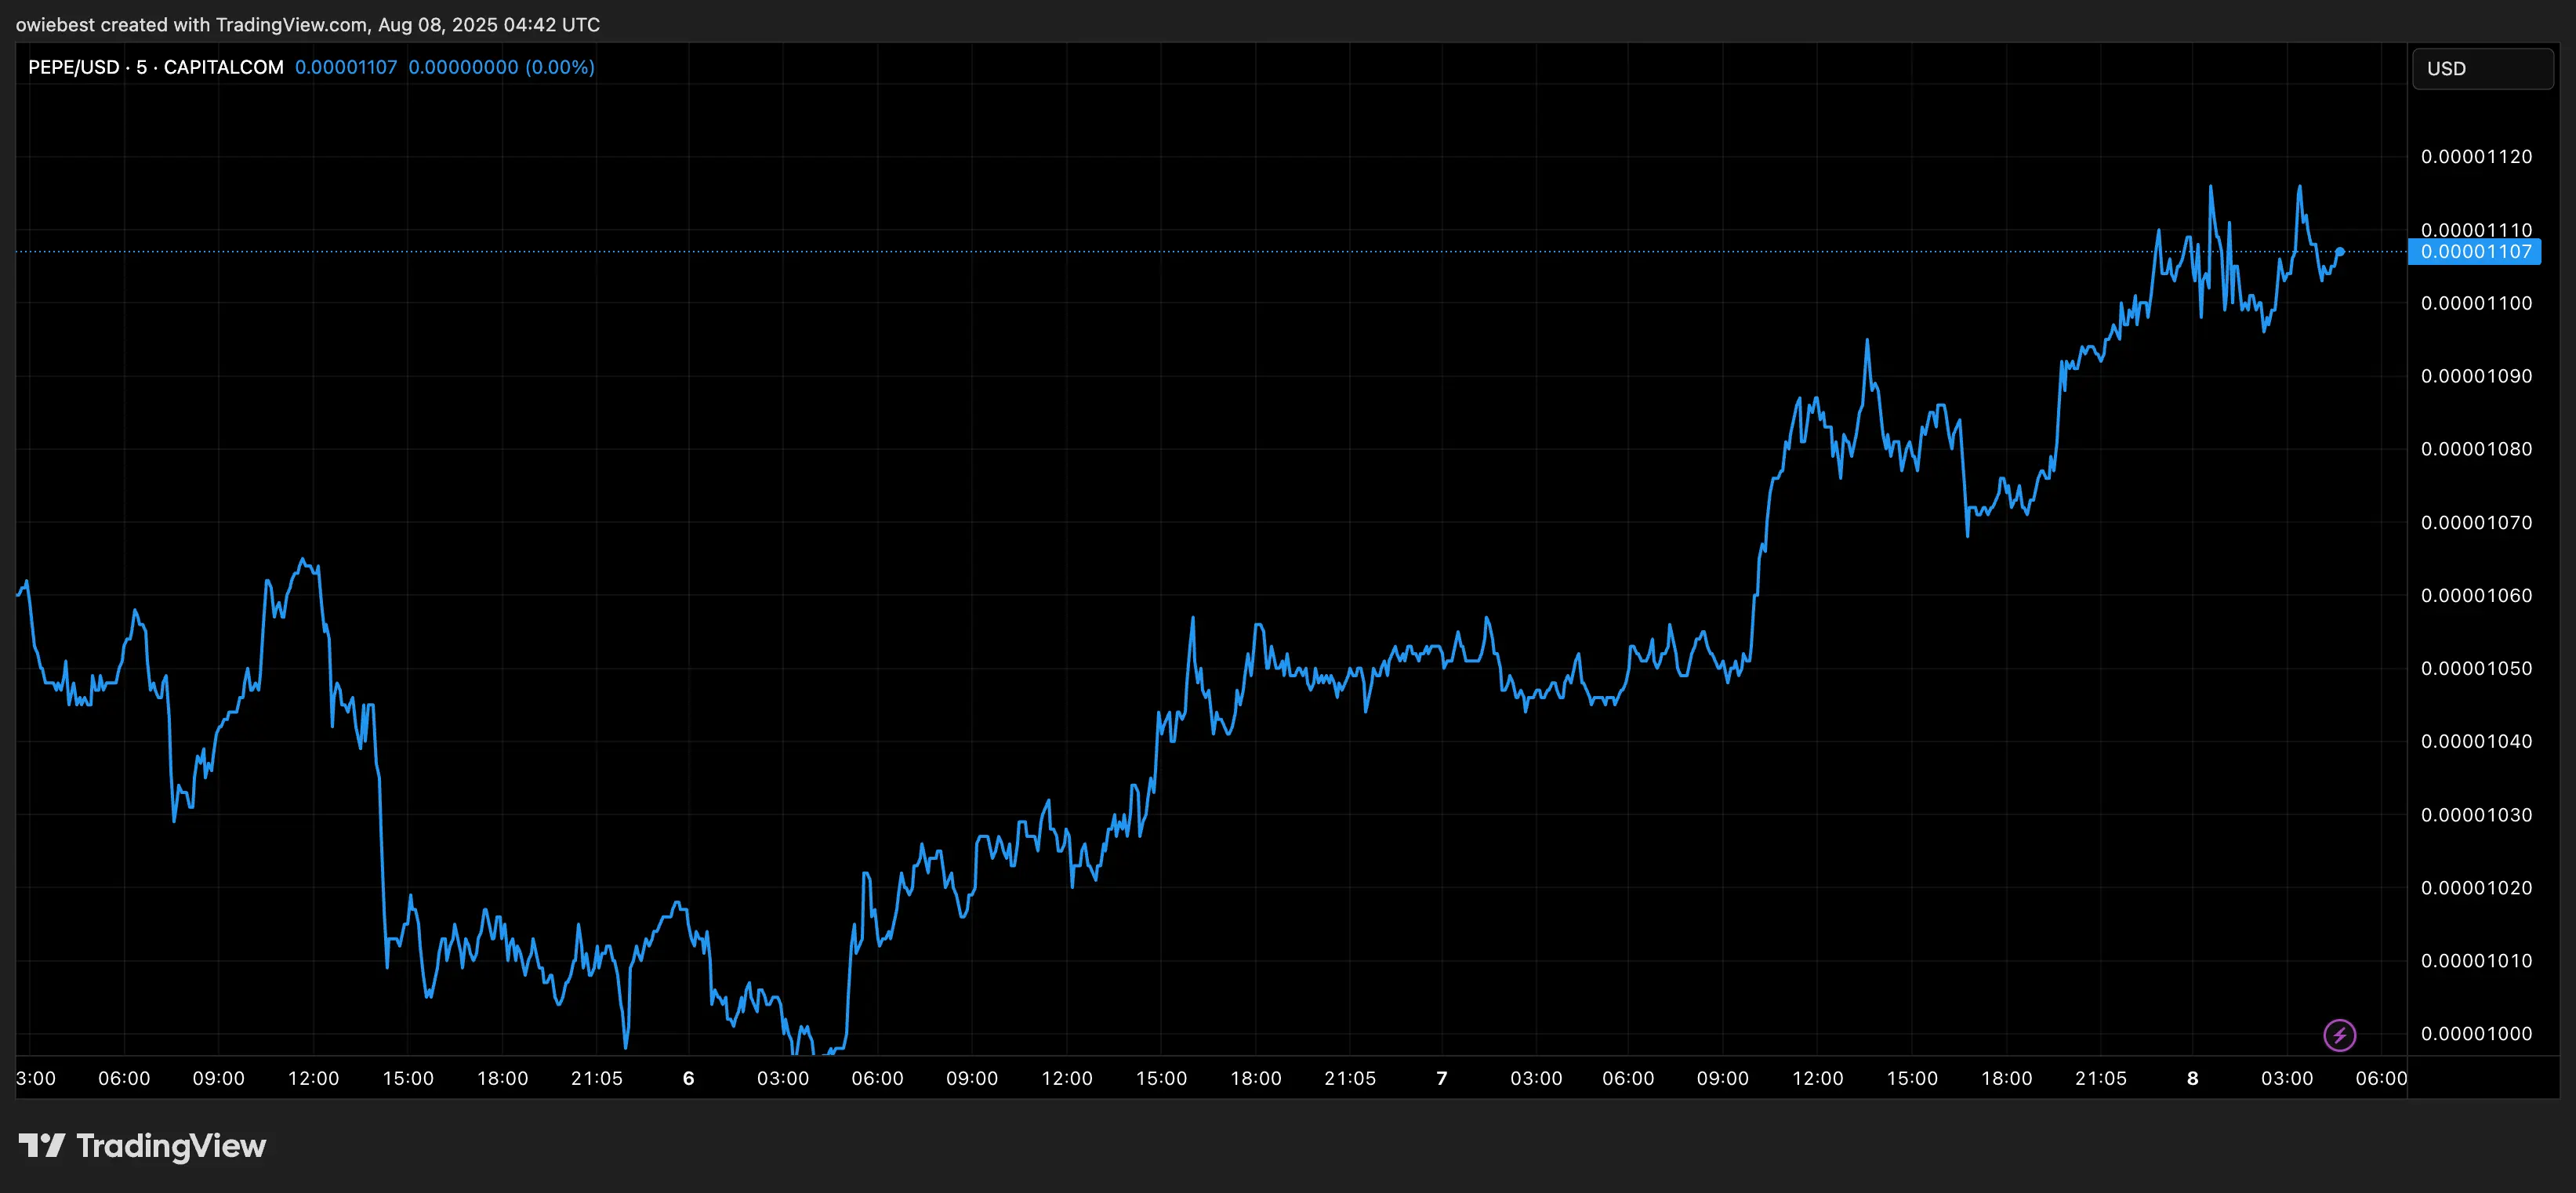Click the purple lightning bolt icon

(2339, 1034)
